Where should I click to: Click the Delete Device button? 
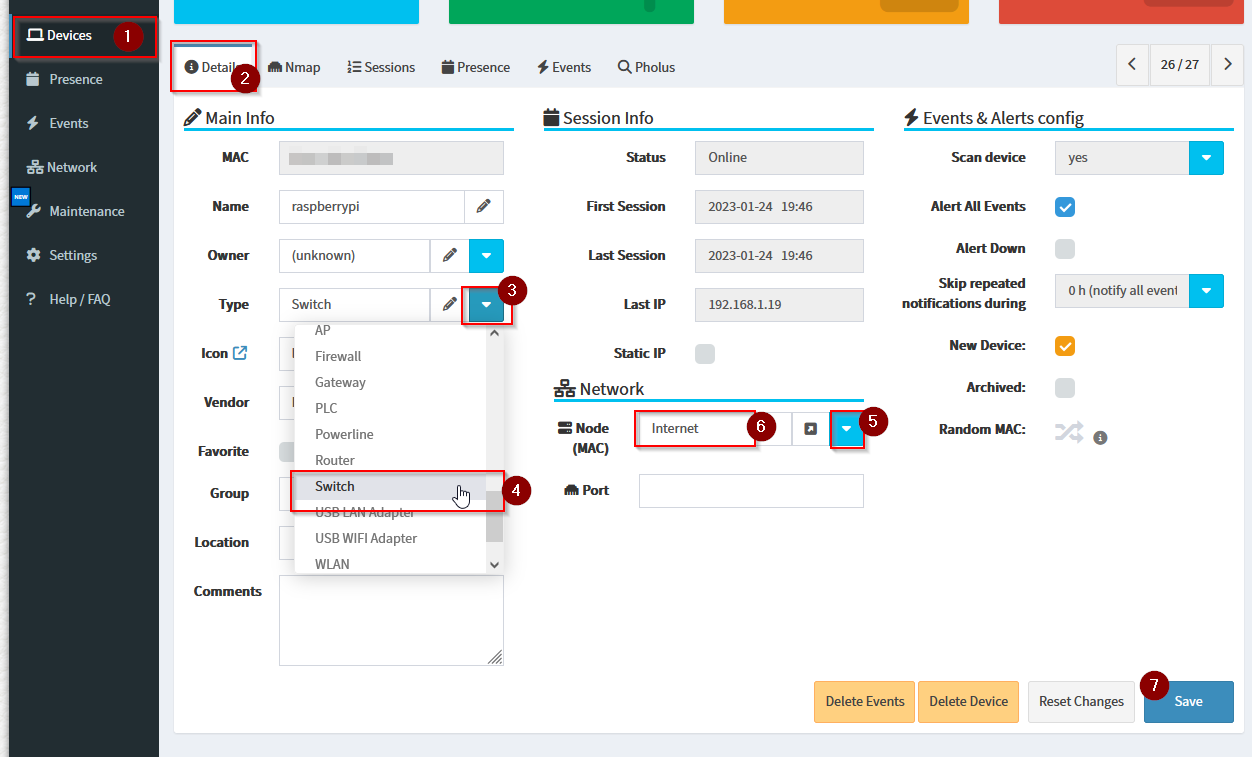click(x=968, y=701)
